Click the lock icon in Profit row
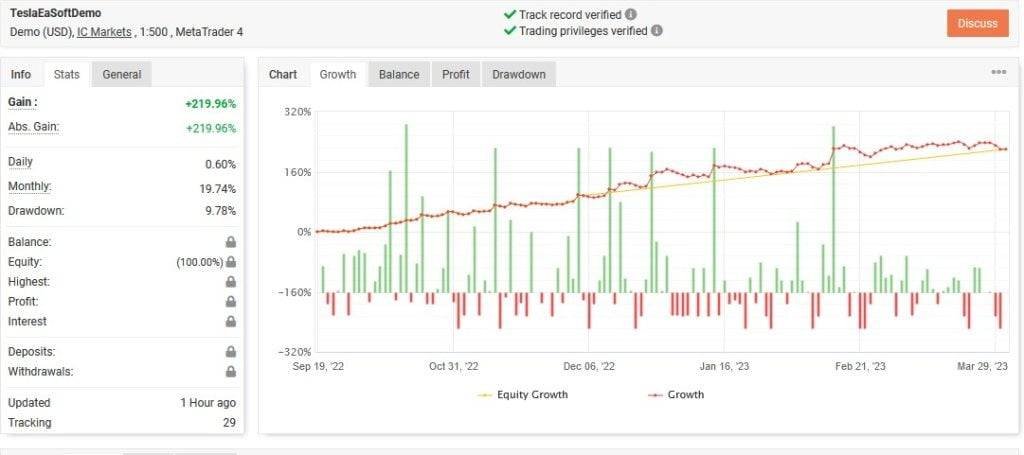 point(231,302)
